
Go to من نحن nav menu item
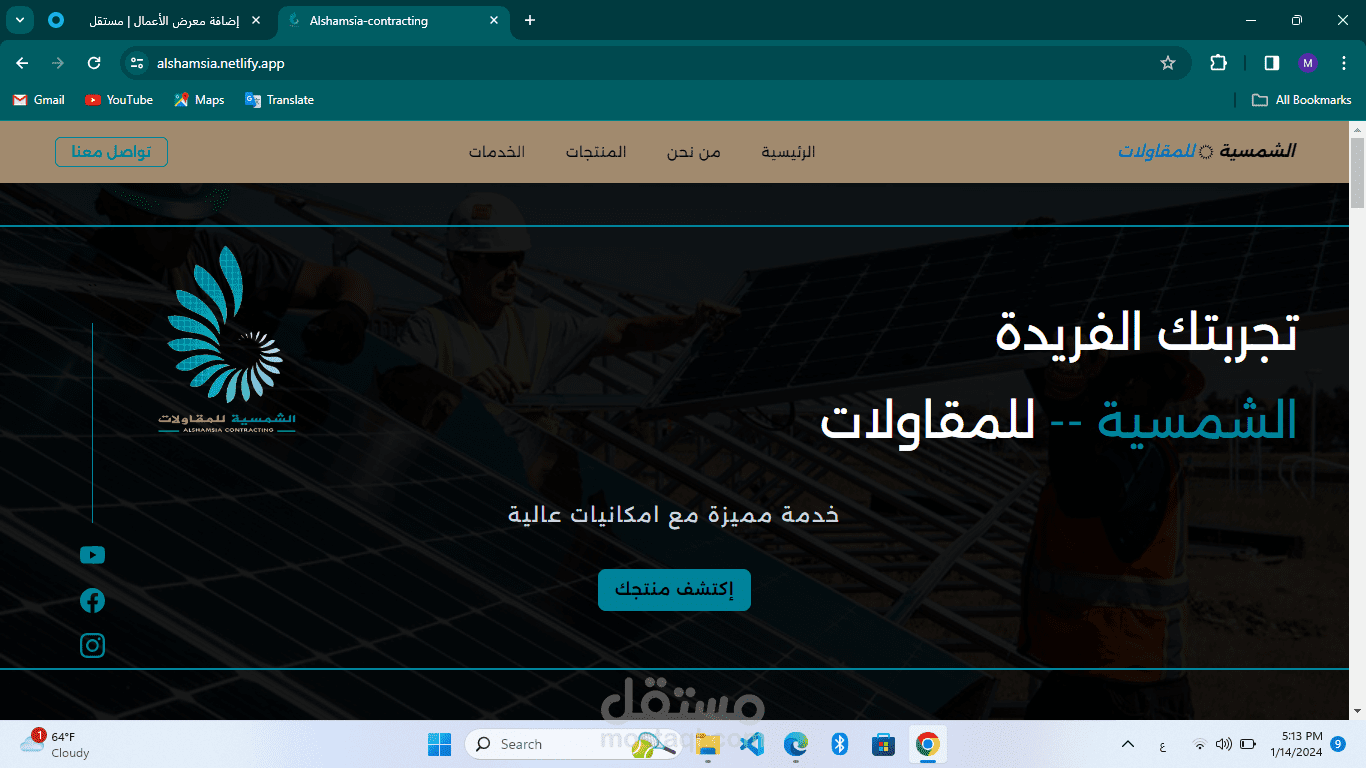[694, 152]
